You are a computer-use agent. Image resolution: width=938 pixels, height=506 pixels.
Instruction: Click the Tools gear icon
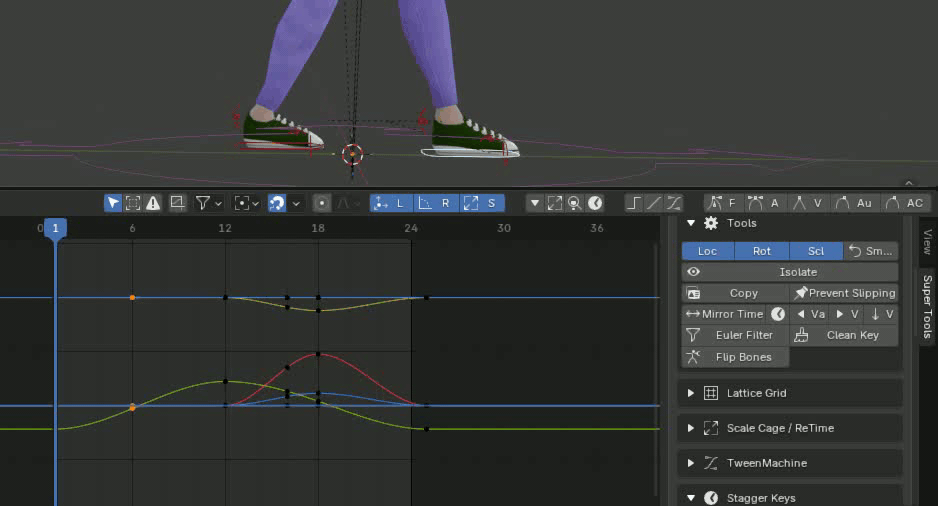[711, 223]
